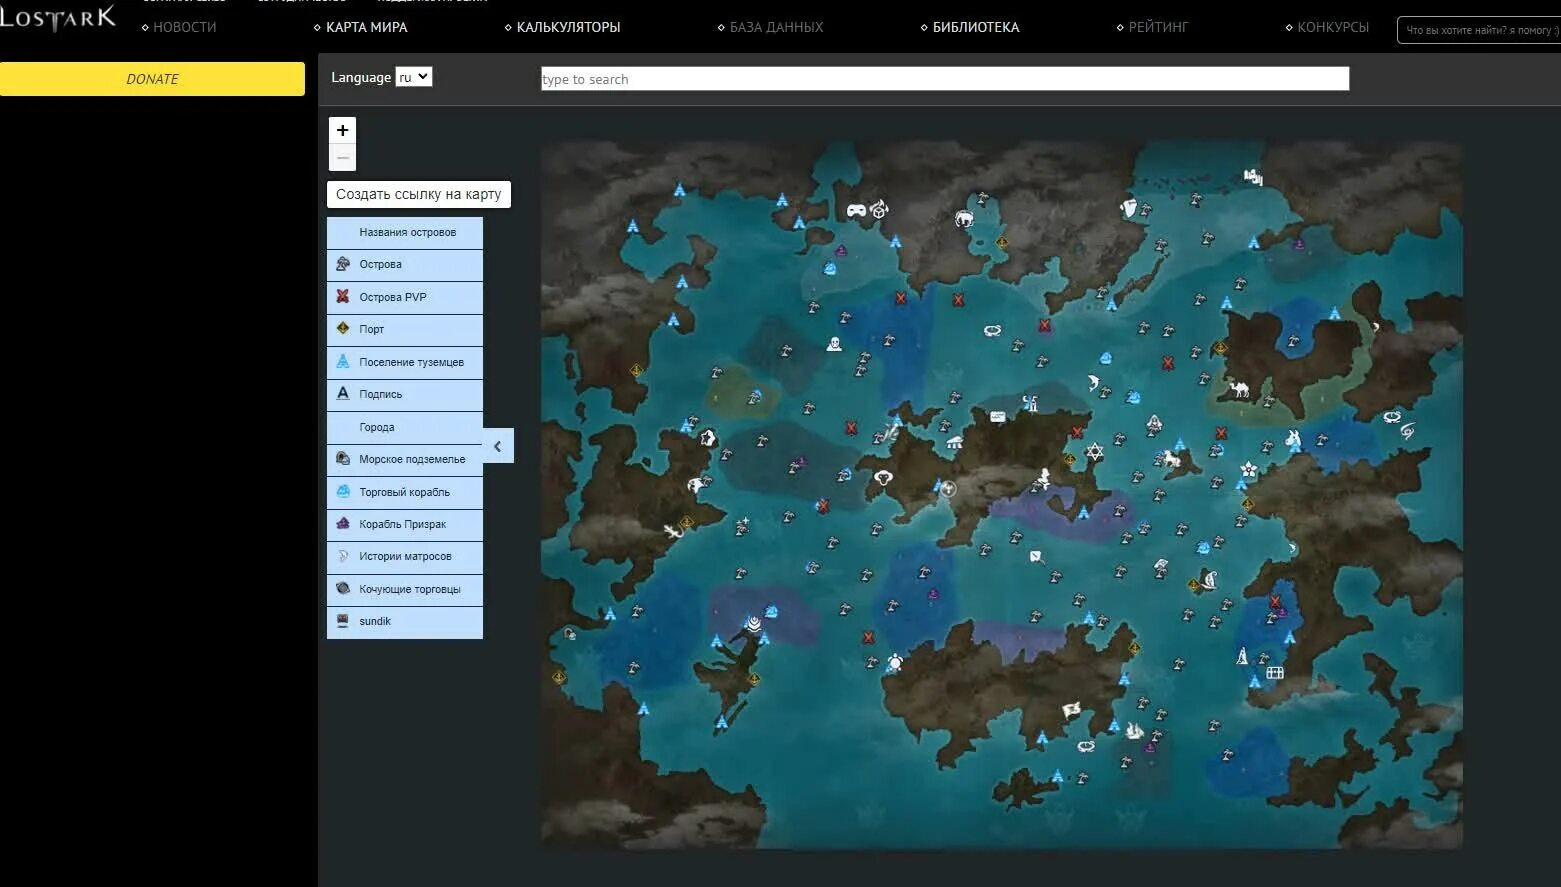The width and height of the screenshot is (1561, 887).
Task: Open the Рейтинг menu
Action: 1158,27
